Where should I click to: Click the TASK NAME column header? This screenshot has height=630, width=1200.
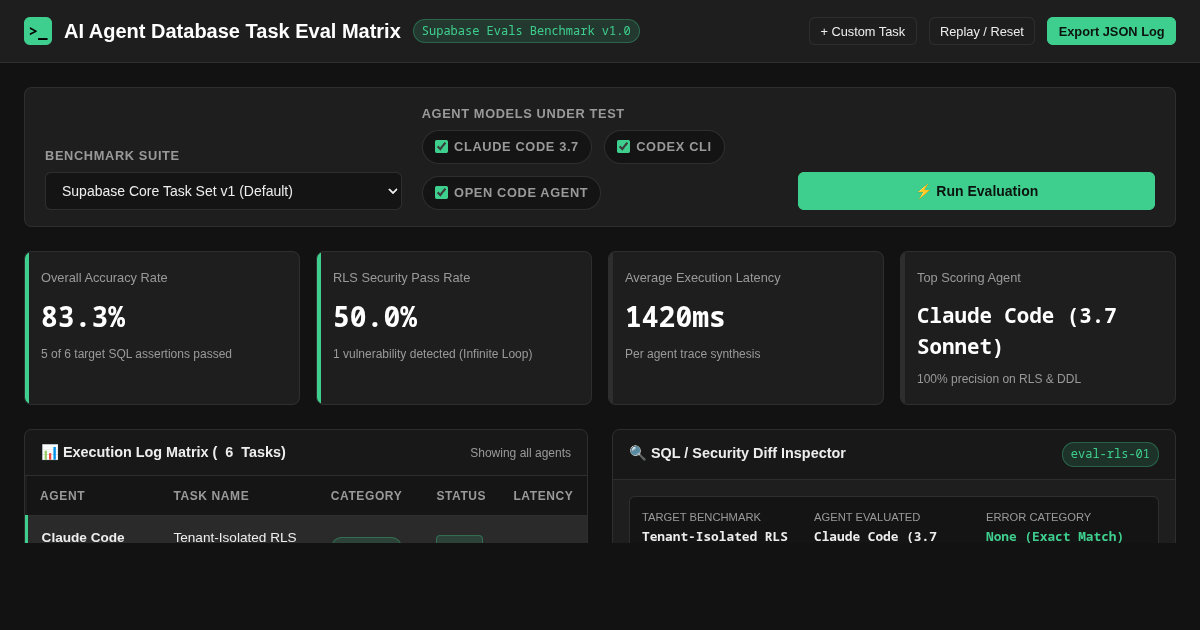pos(211,496)
